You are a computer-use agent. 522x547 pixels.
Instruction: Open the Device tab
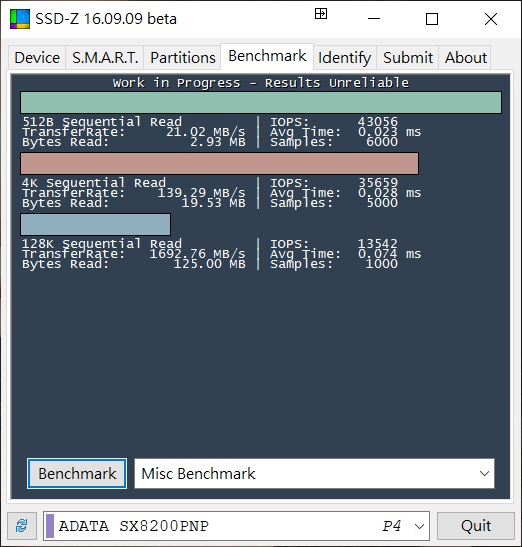pyautogui.click(x=37, y=58)
